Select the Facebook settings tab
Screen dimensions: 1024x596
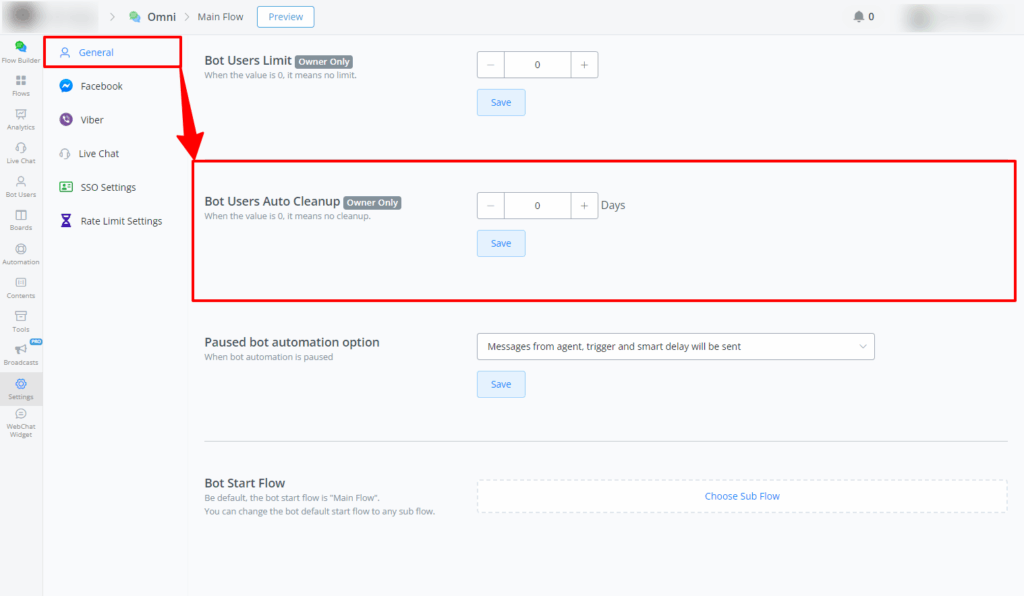[x=101, y=86]
